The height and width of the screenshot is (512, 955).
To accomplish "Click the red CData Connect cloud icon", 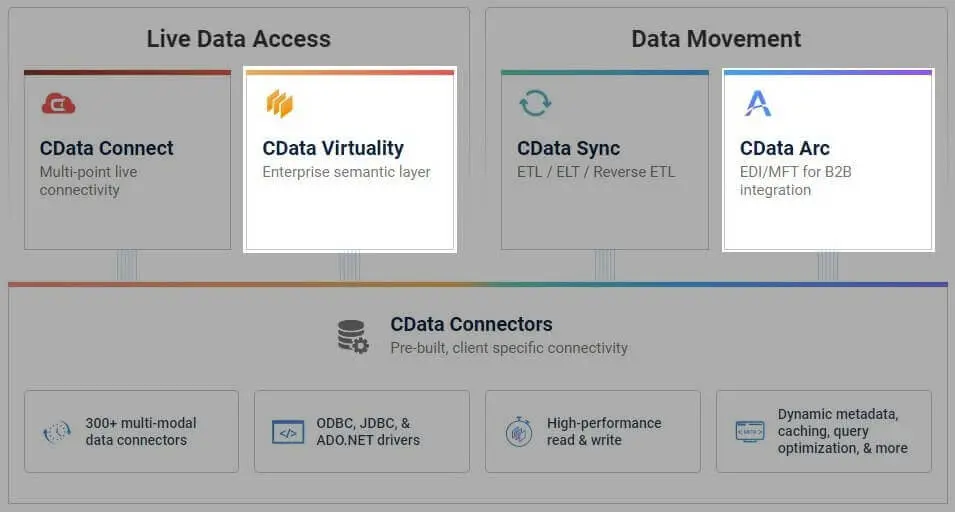I will point(58,103).
